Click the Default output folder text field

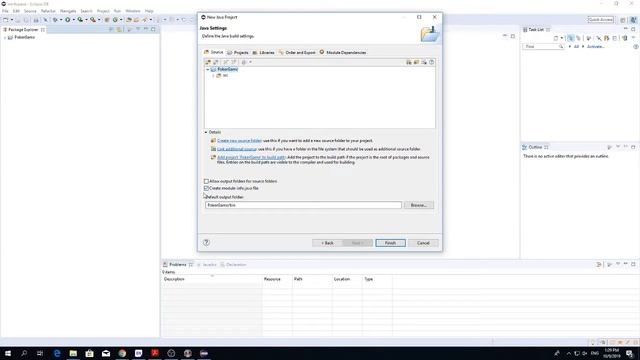[x=303, y=205]
